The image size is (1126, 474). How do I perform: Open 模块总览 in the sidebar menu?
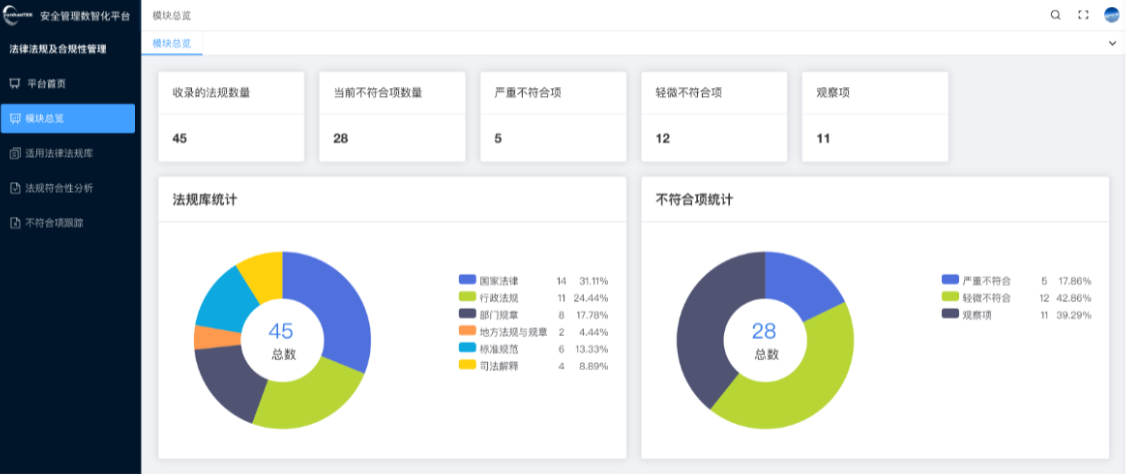(68, 118)
